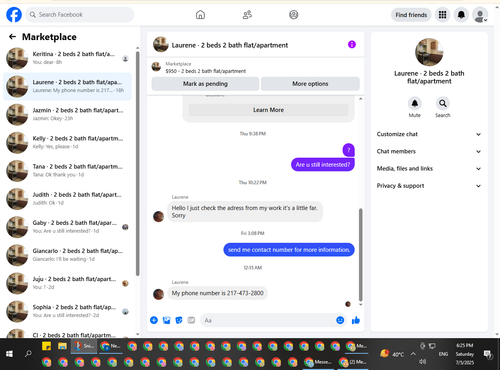Expand the Customize chat section
The width and height of the screenshot is (500, 370).
point(429,134)
